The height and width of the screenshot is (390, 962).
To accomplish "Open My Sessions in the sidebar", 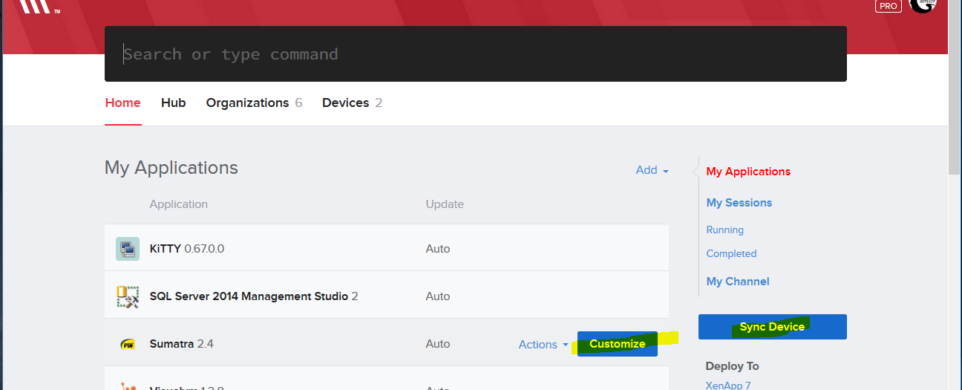I will 739,203.
